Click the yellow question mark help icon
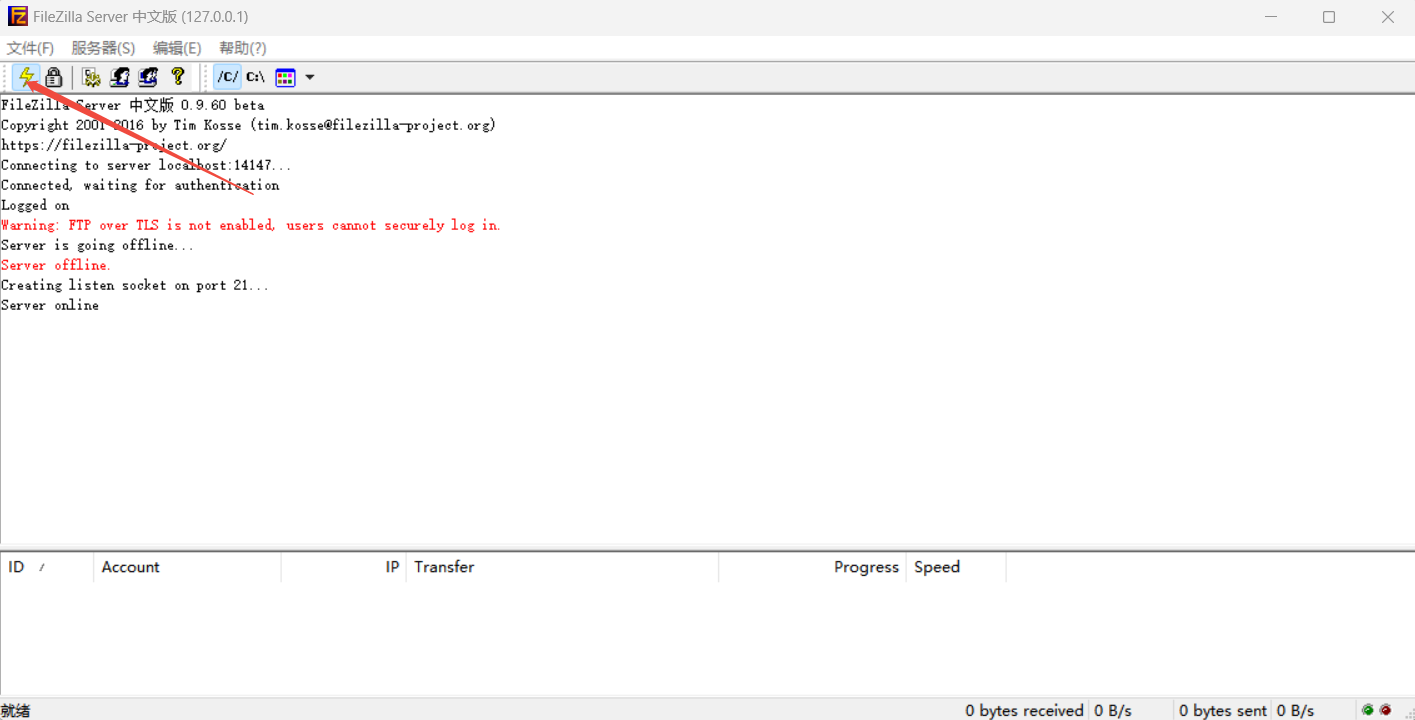 pos(178,77)
